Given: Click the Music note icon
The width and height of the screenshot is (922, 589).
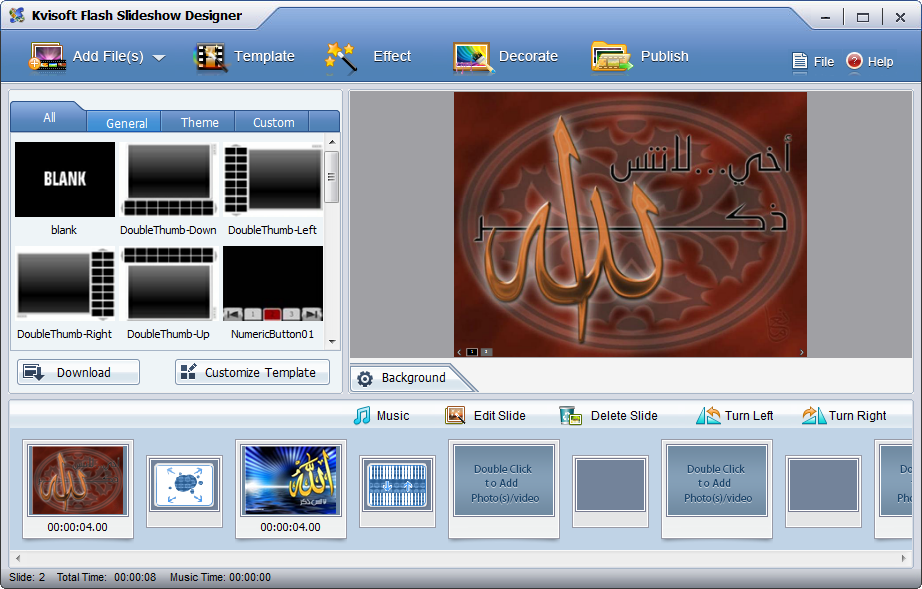Looking at the screenshot, I should tap(362, 416).
